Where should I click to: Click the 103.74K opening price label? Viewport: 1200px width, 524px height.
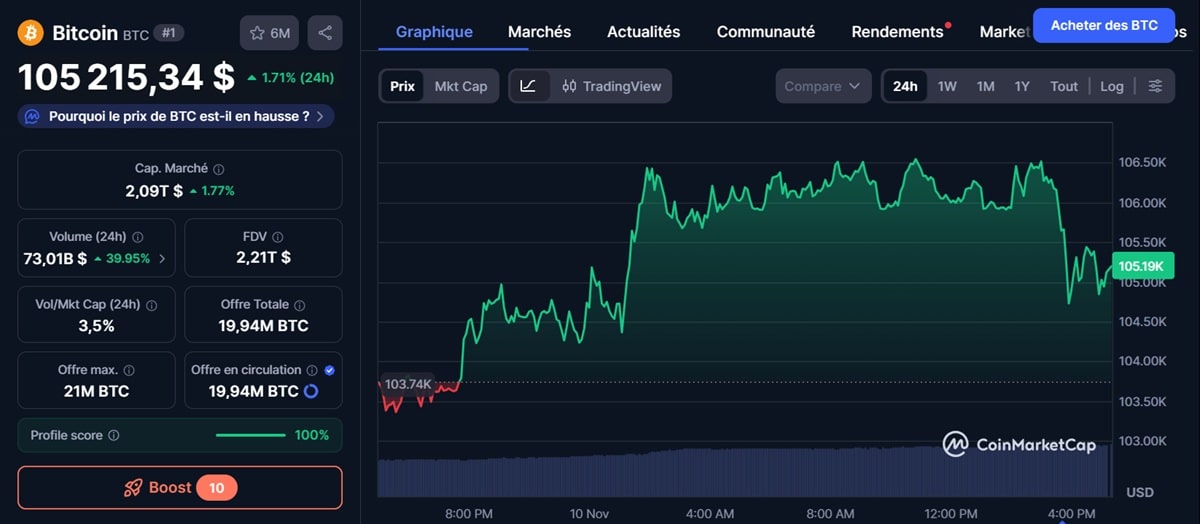click(x=407, y=384)
